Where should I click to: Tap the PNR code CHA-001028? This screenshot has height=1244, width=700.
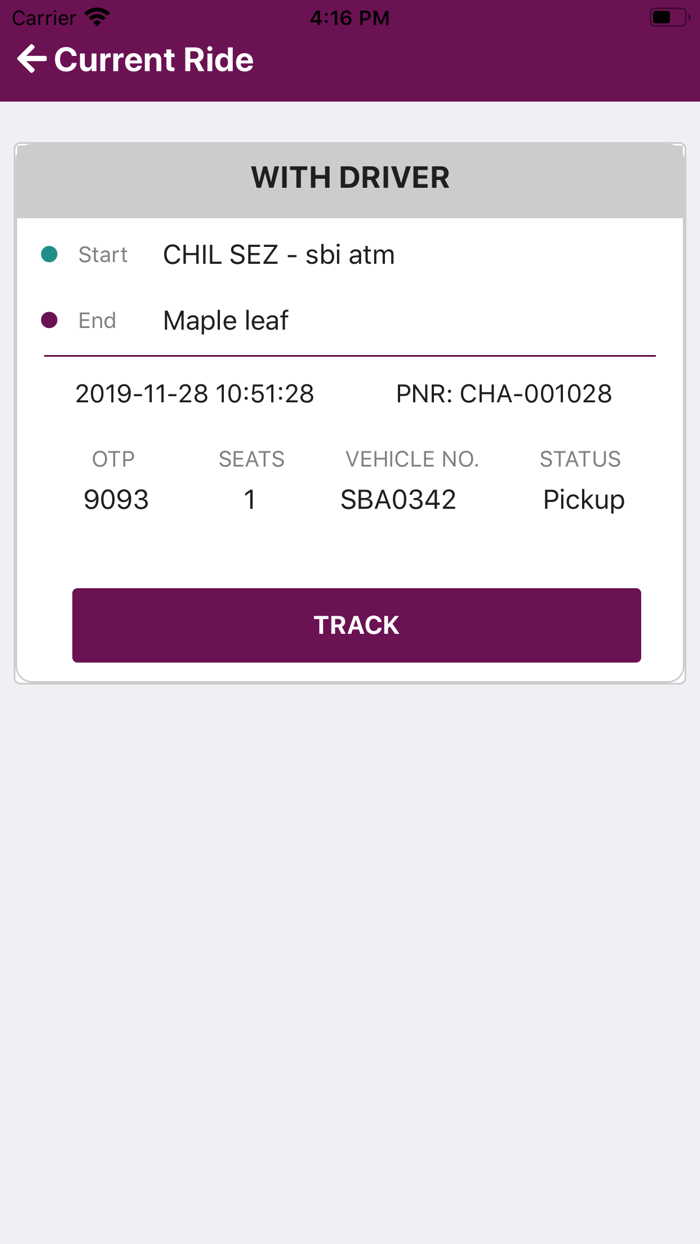tap(504, 393)
